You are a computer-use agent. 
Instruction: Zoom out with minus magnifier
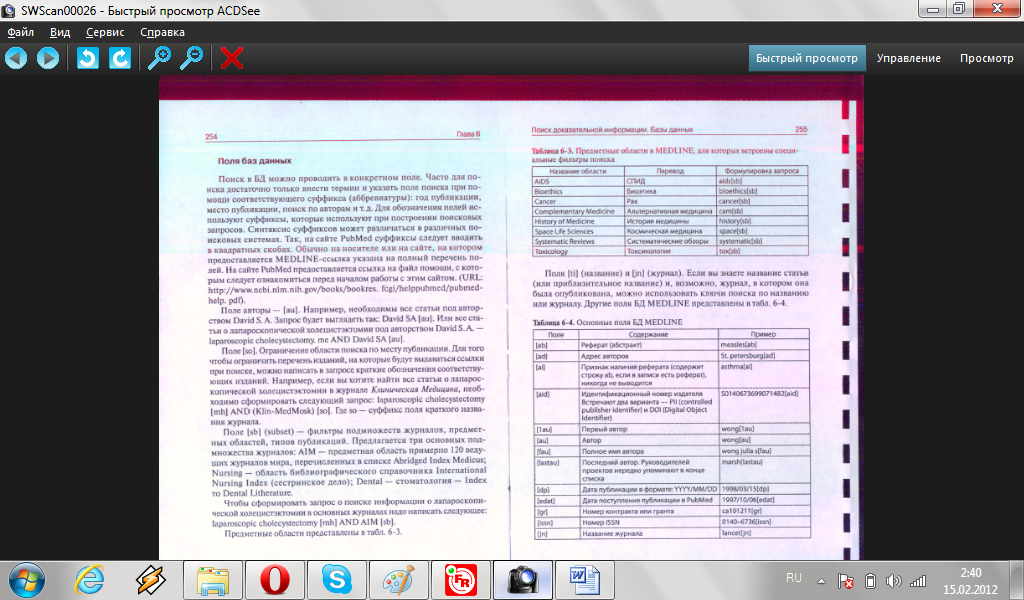pos(191,58)
